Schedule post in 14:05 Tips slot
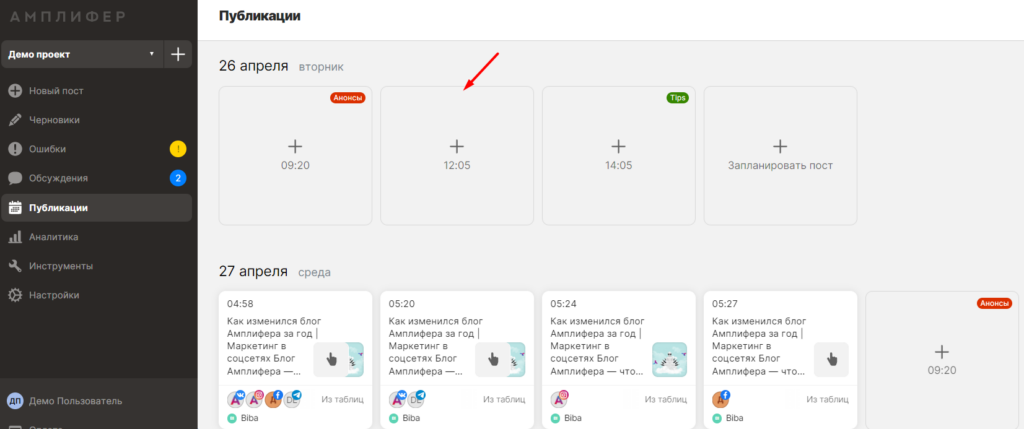1024x429 pixels. click(x=618, y=155)
